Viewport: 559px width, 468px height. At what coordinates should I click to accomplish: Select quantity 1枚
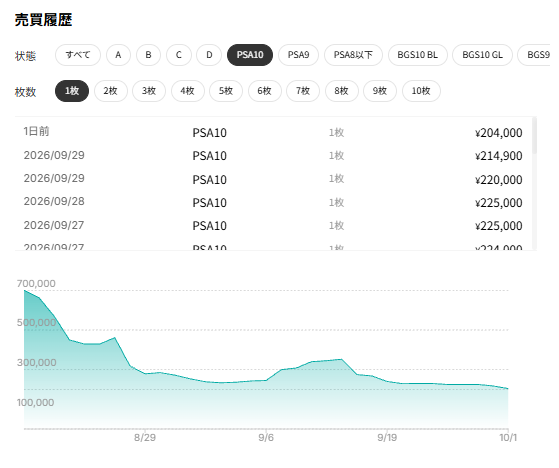coord(72,91)
